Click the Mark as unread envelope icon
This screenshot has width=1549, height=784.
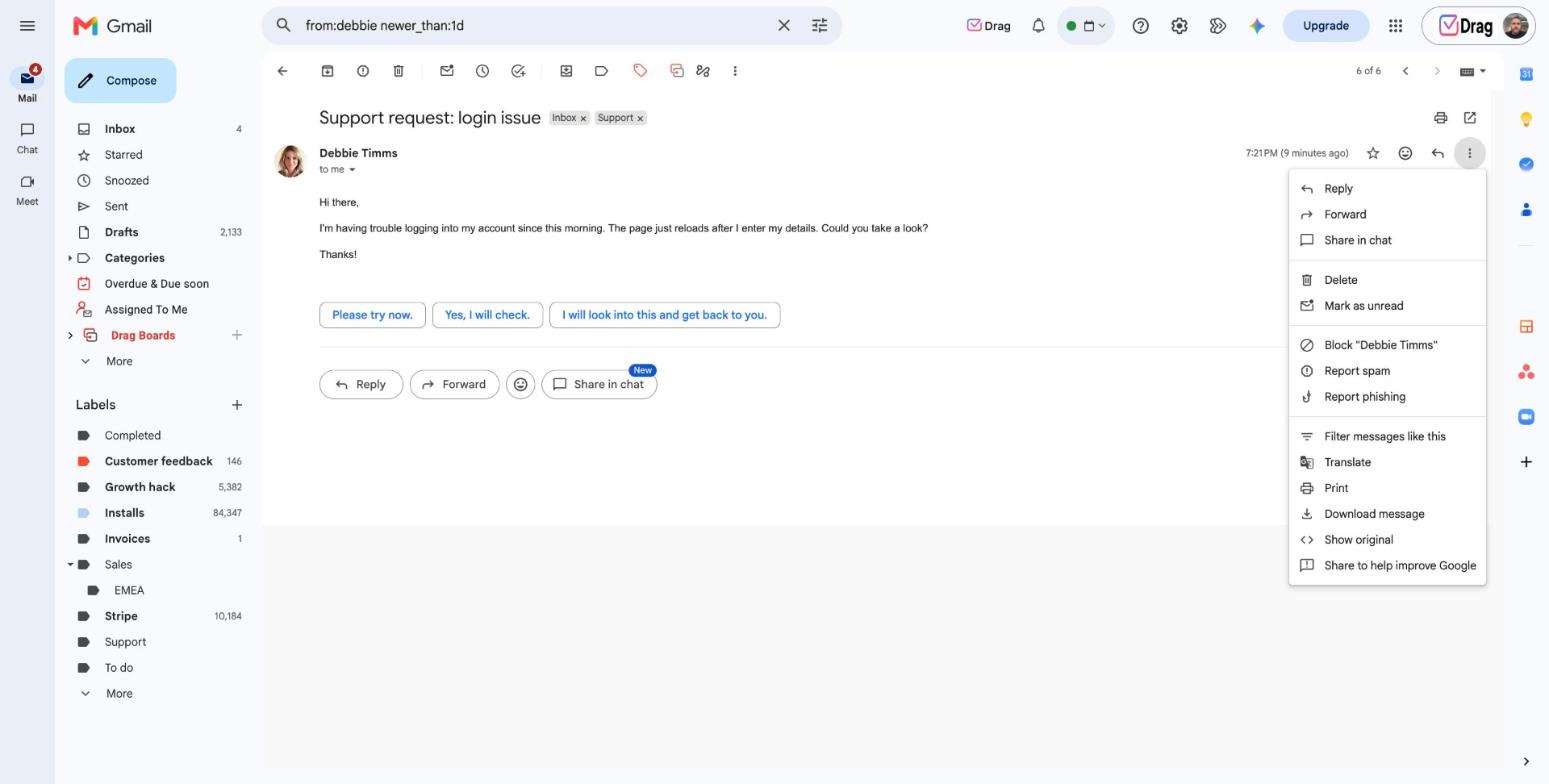[447, 71]
